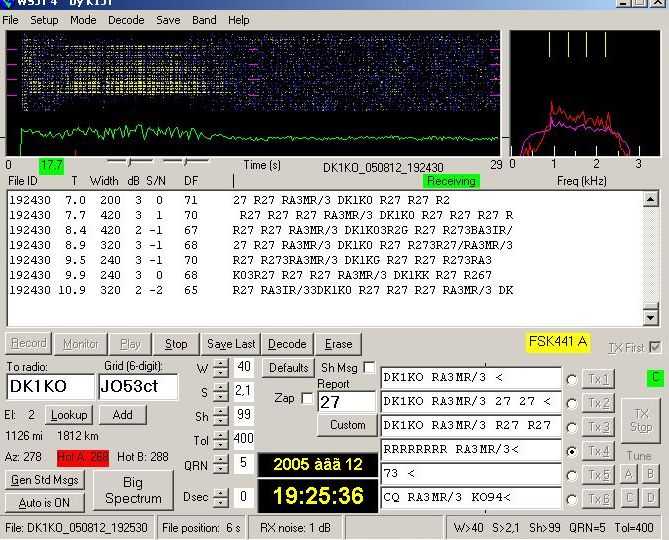Enable the Sh Msg checkbox
Viewport: 669px width, 540px height.
click(369, 367)
